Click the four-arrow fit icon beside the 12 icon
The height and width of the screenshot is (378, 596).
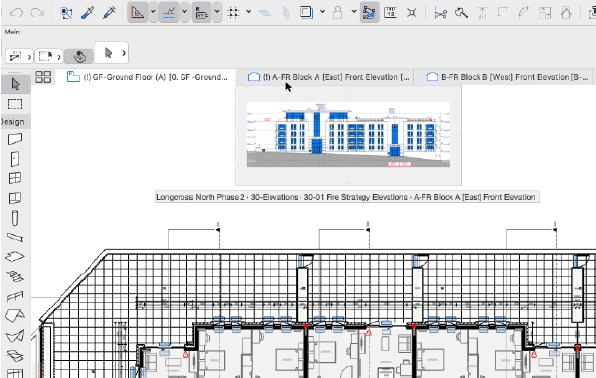tap(411, 13)
